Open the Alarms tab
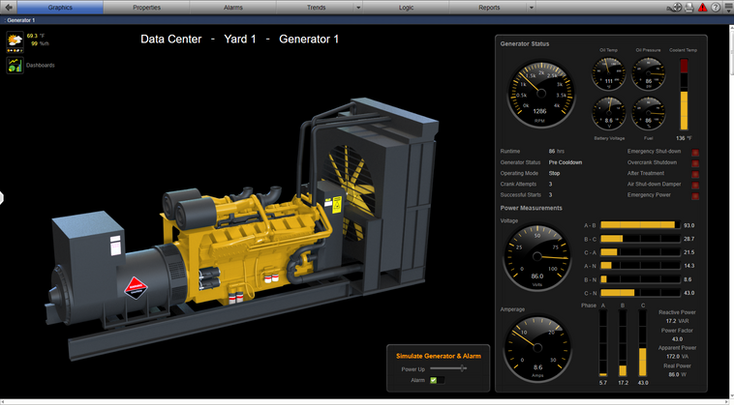734x405 pixels. pos(233,7)
